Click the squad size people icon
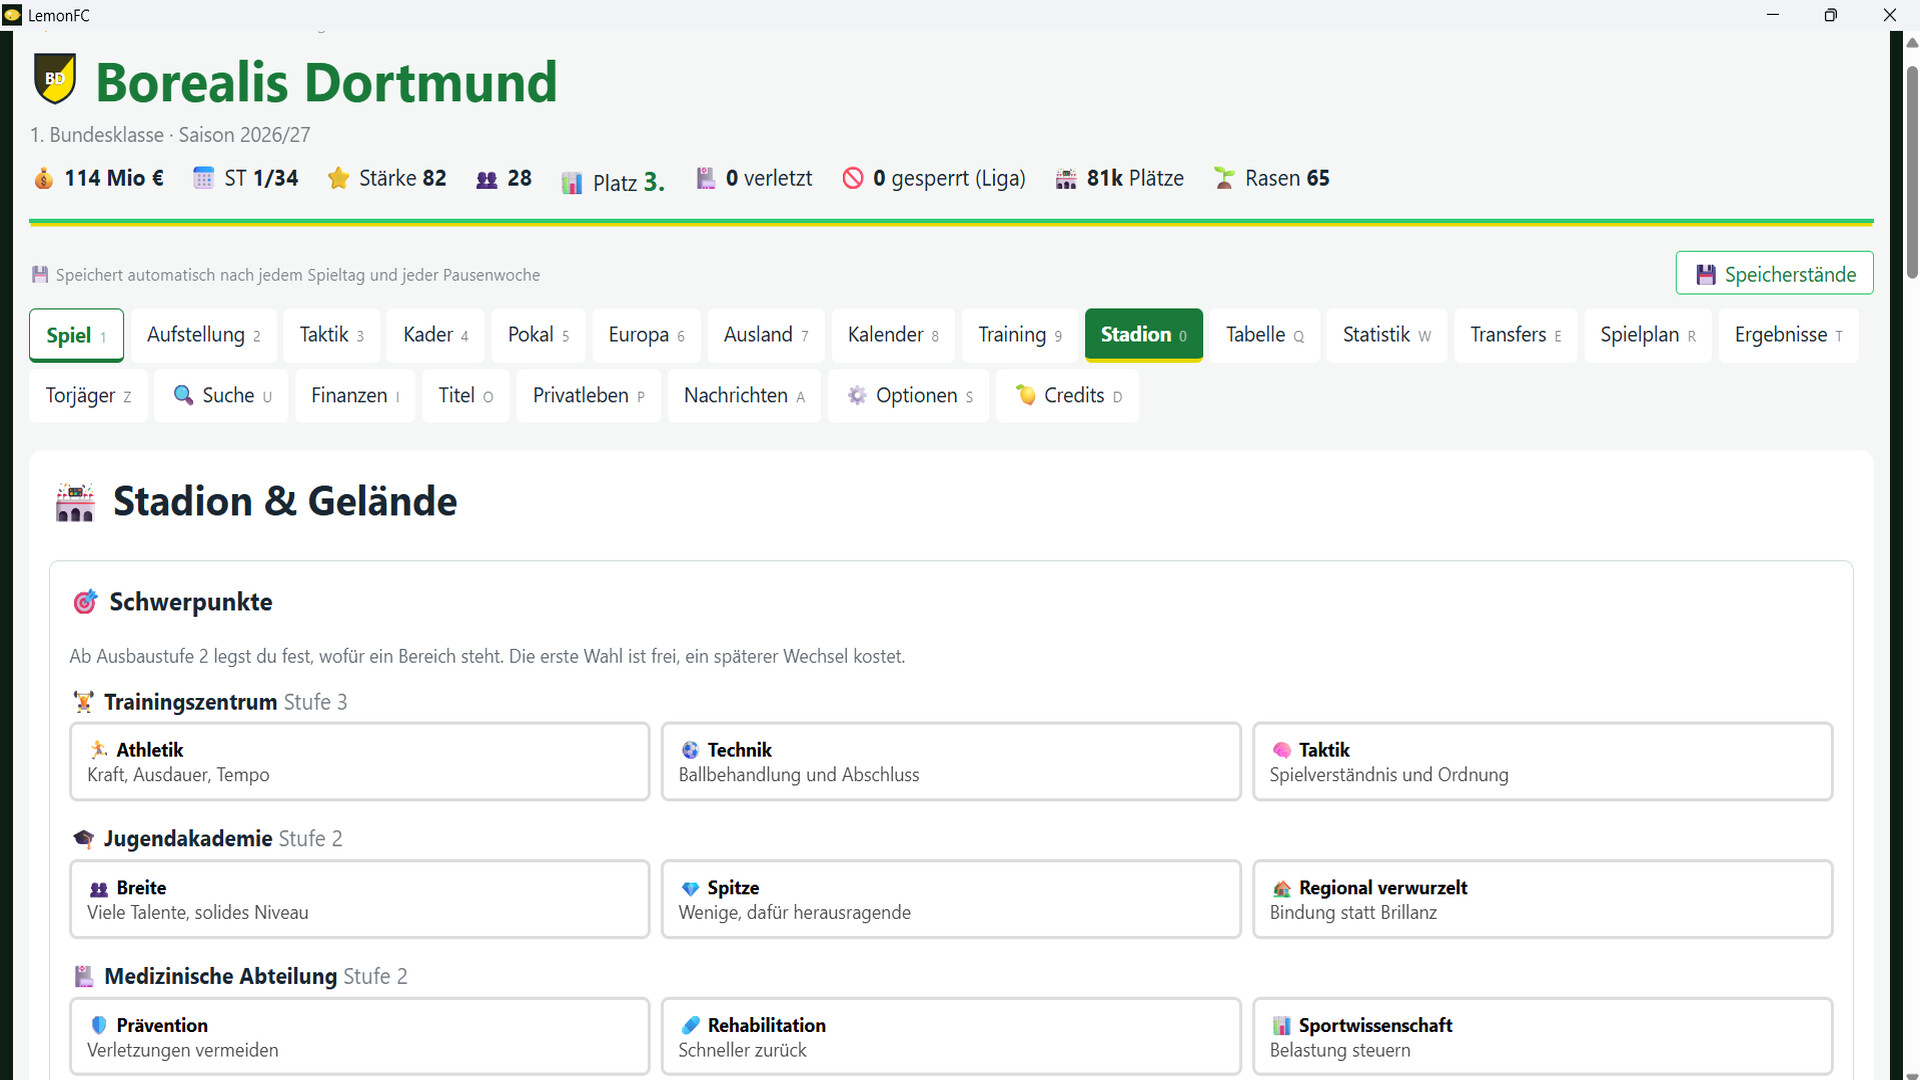Viewport: 1920px width, 1080px height. tap(487, 180)
